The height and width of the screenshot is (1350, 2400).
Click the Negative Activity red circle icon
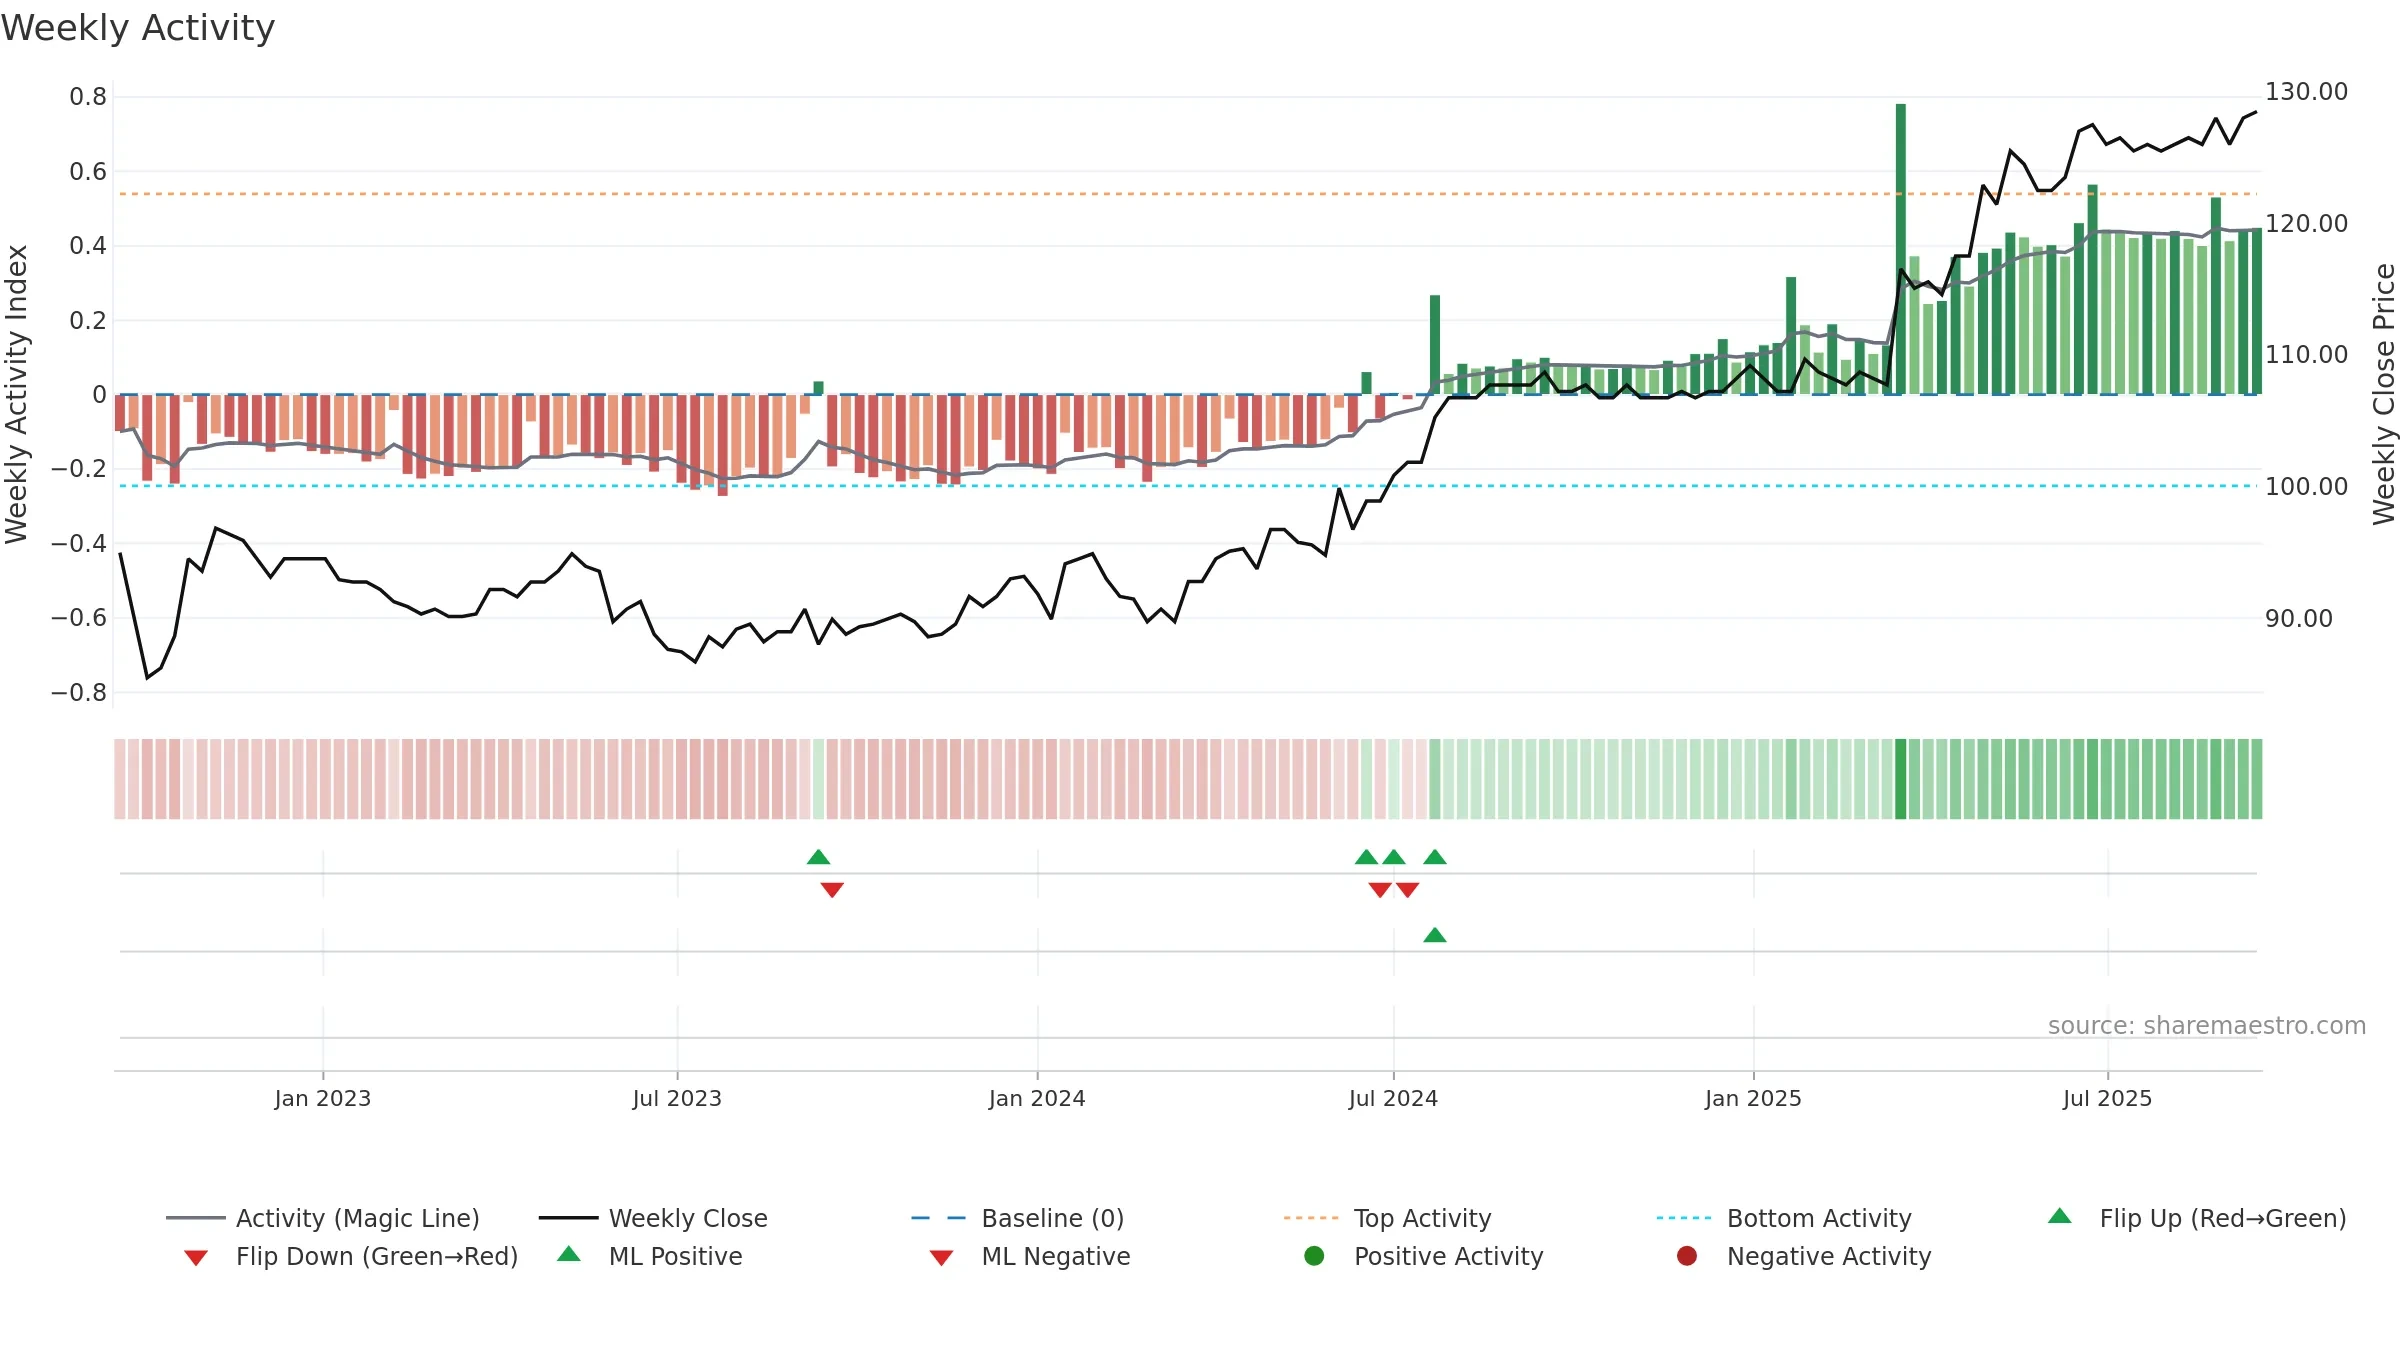click(x=1687, y=1256)
